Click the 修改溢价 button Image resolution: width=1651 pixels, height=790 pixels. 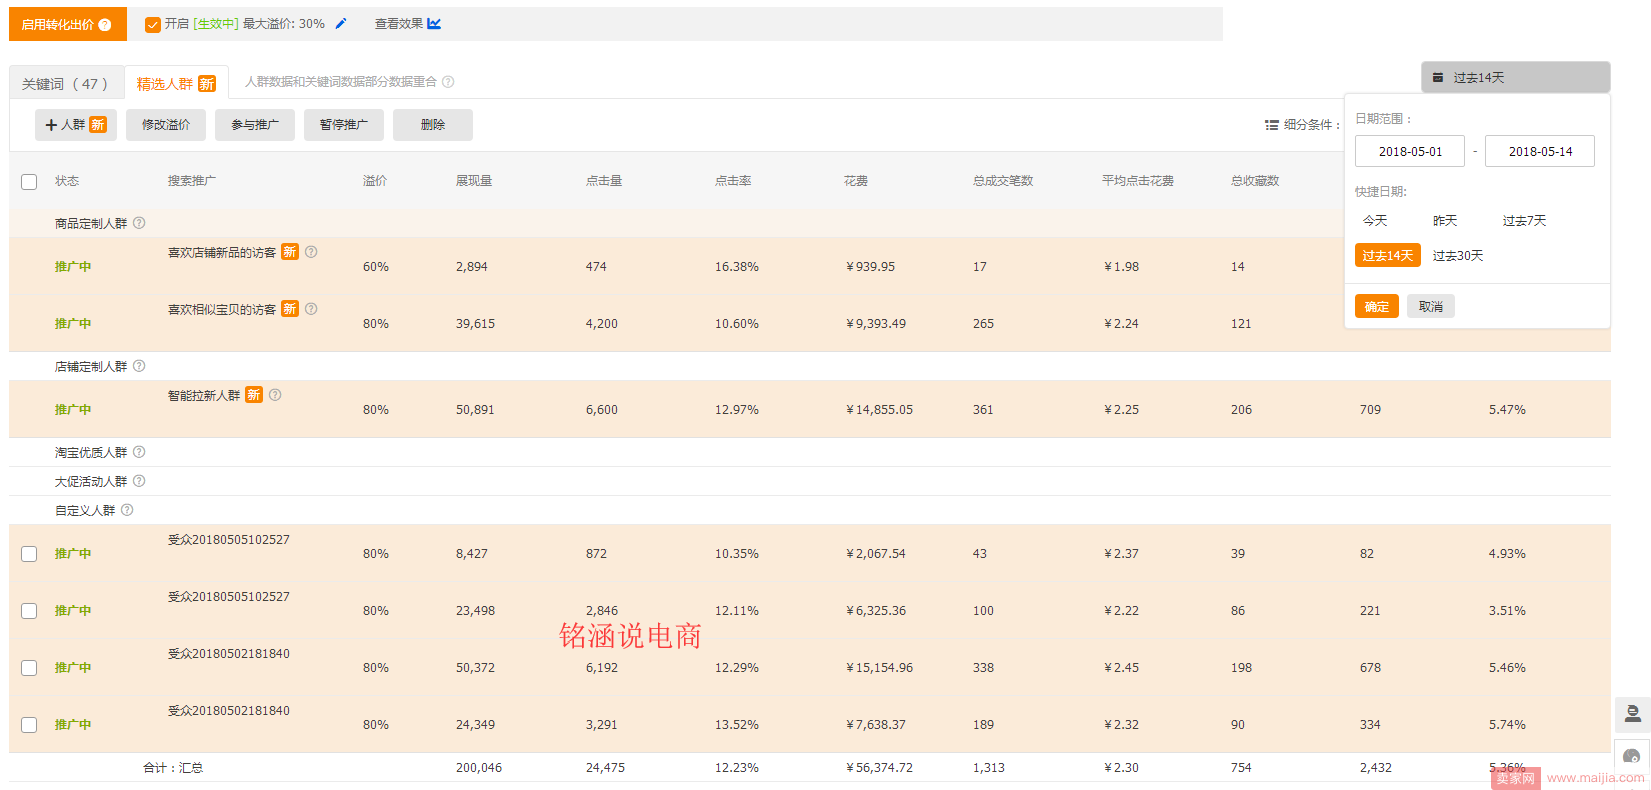(166, 125)
